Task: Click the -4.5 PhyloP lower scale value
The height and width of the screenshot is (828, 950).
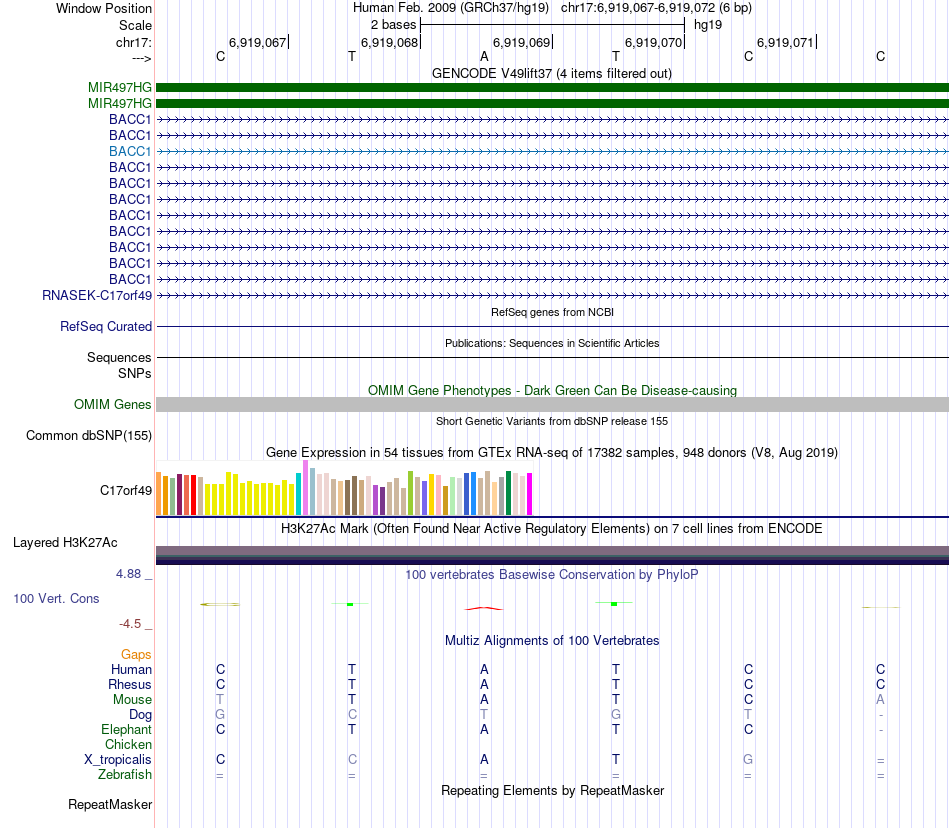Action: pyautogui.click(x=130, y=624)
